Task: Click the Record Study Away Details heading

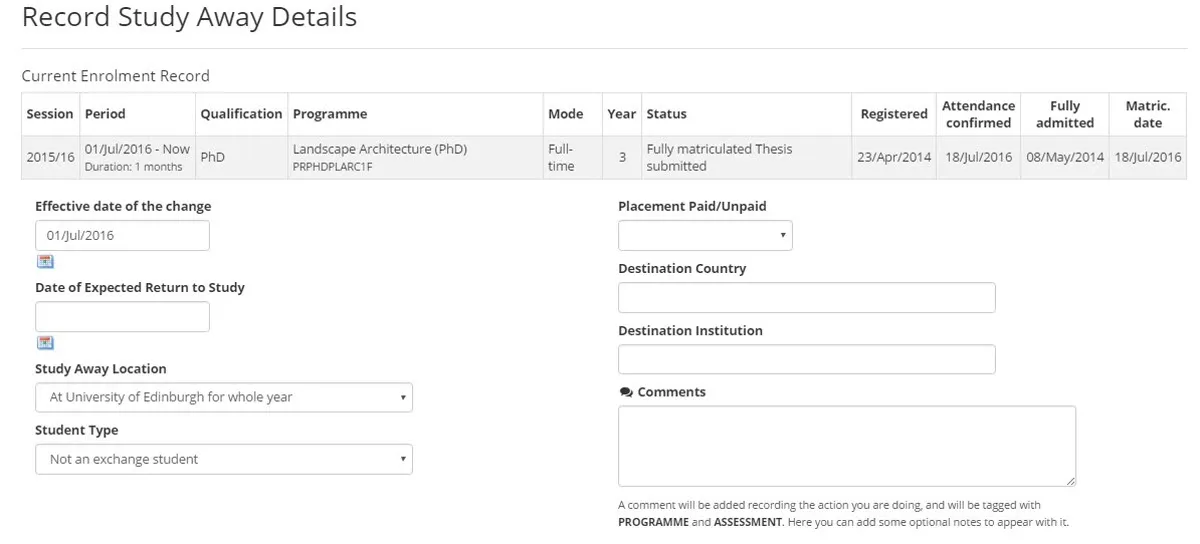Action: click(x=189, y=17)
